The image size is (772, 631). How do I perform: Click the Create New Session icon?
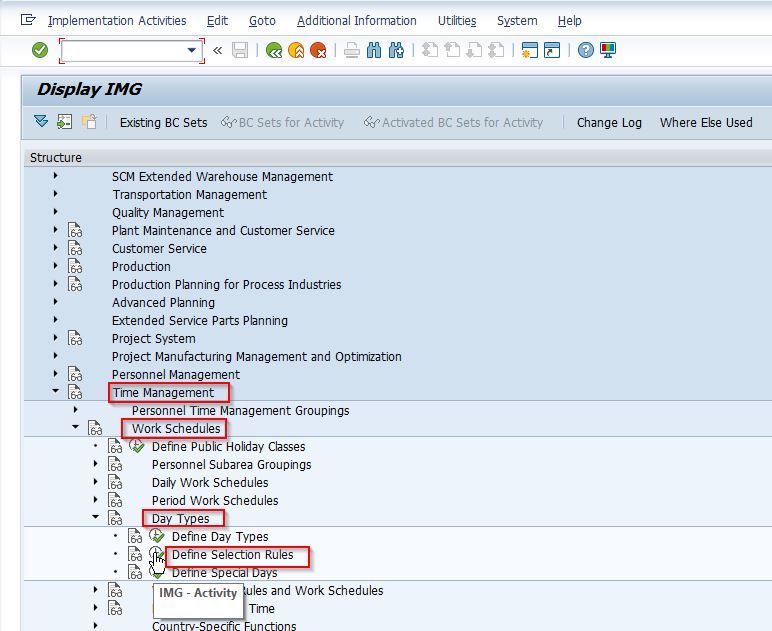pos(530,50)
